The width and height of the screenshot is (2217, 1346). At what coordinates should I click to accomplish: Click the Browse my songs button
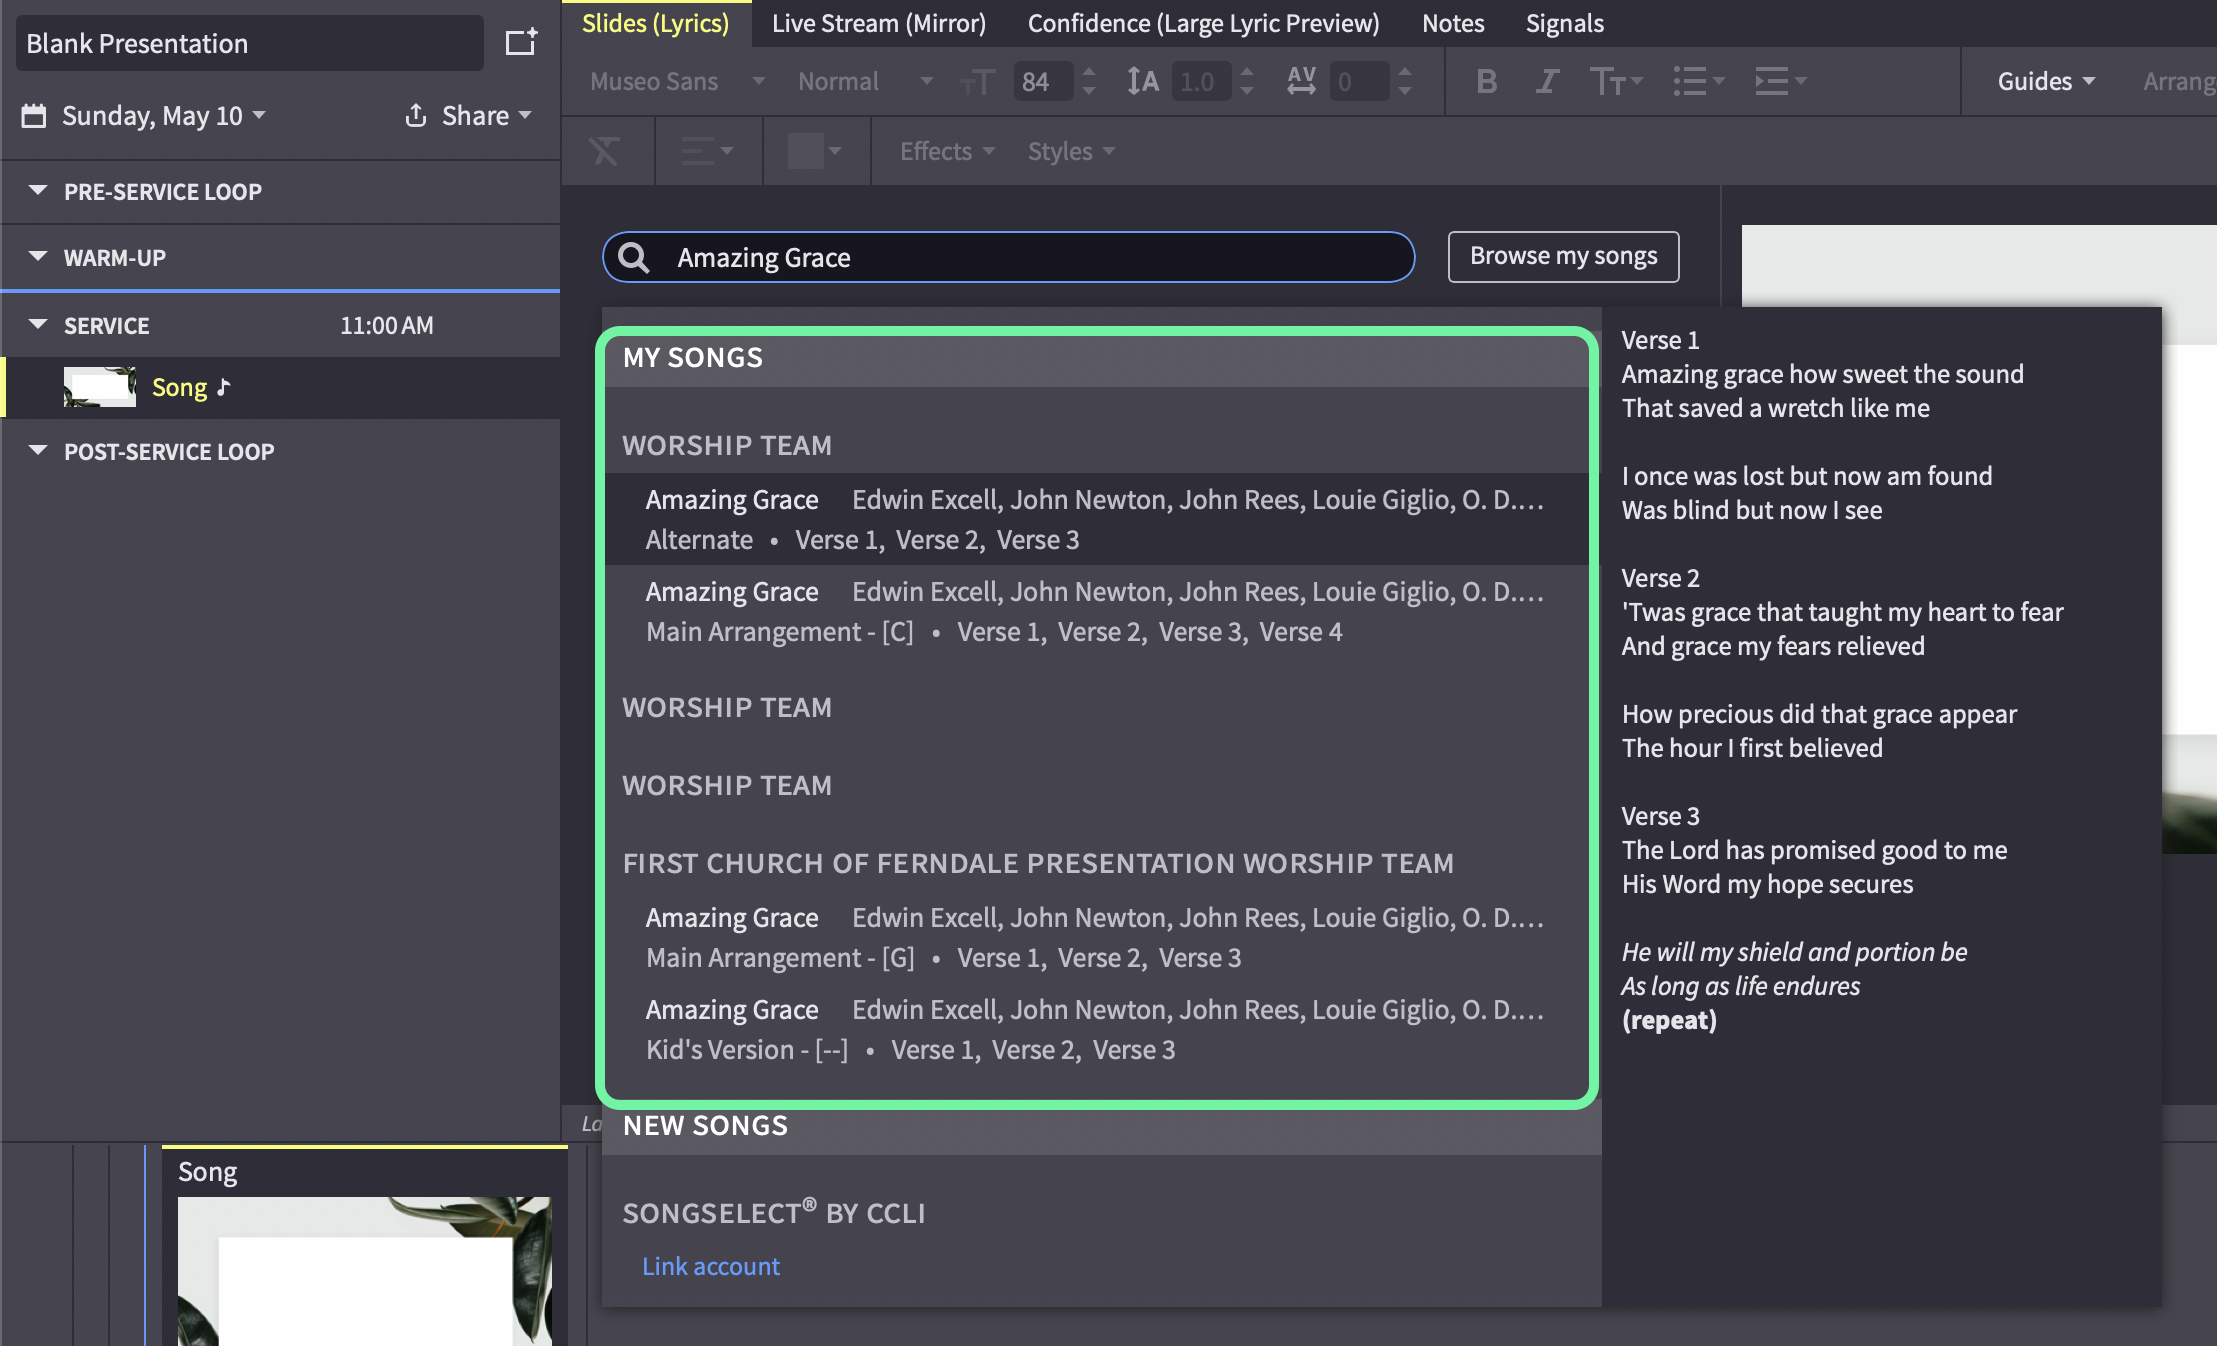[1563, 256]
